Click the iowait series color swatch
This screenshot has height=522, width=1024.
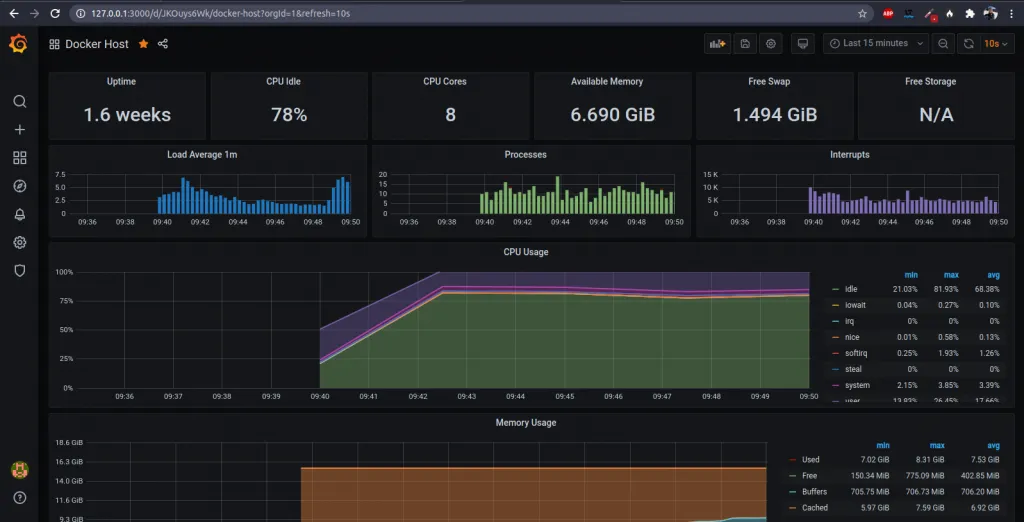(x=835, y=305)
